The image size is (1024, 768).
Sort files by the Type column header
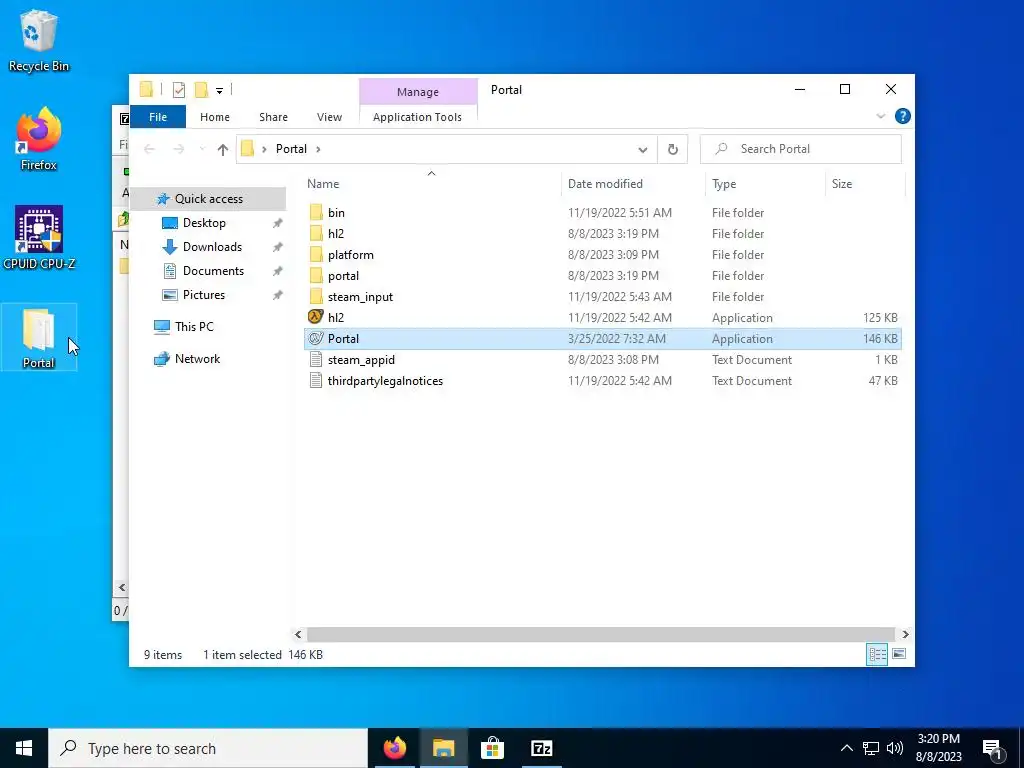765,184
